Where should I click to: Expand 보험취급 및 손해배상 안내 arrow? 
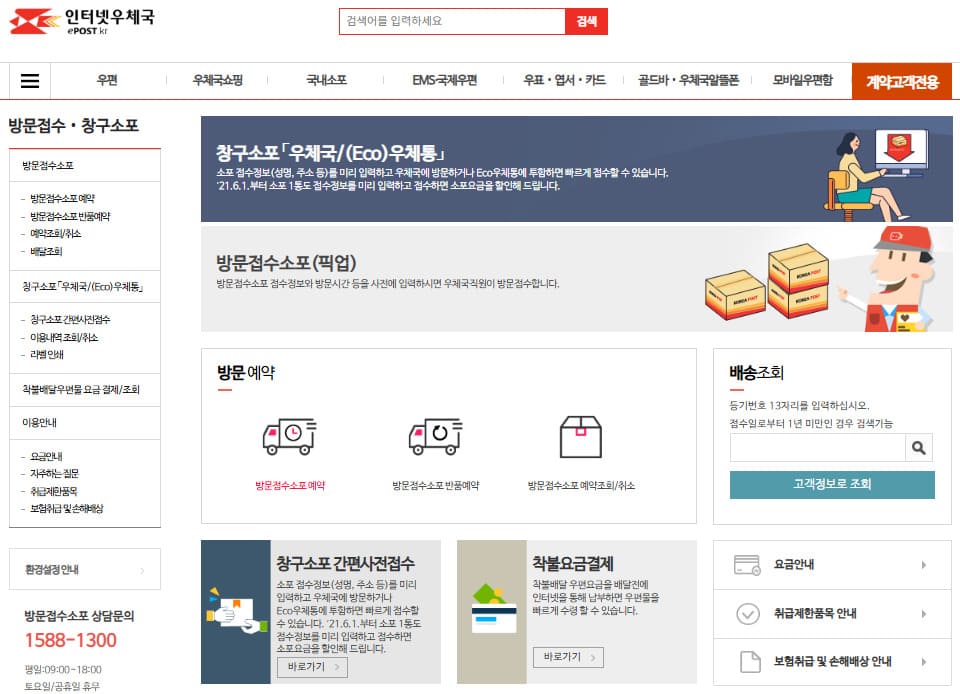[924, 662]
